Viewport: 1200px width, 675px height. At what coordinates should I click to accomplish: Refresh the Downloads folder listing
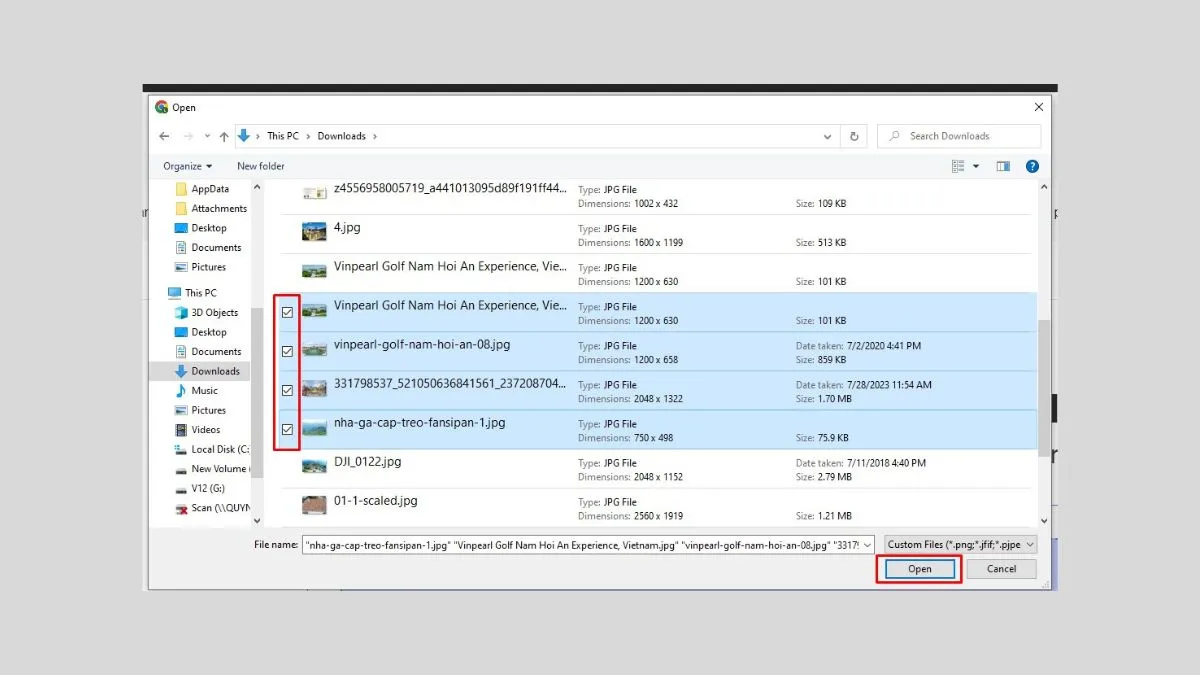coord(853,135)
